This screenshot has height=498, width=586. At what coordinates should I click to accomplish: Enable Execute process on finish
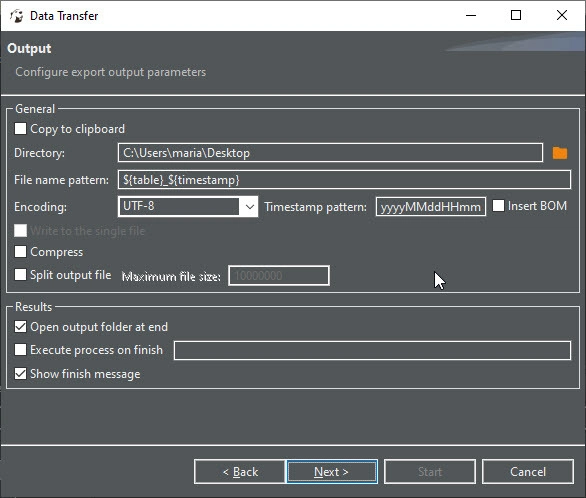point(20,350)
